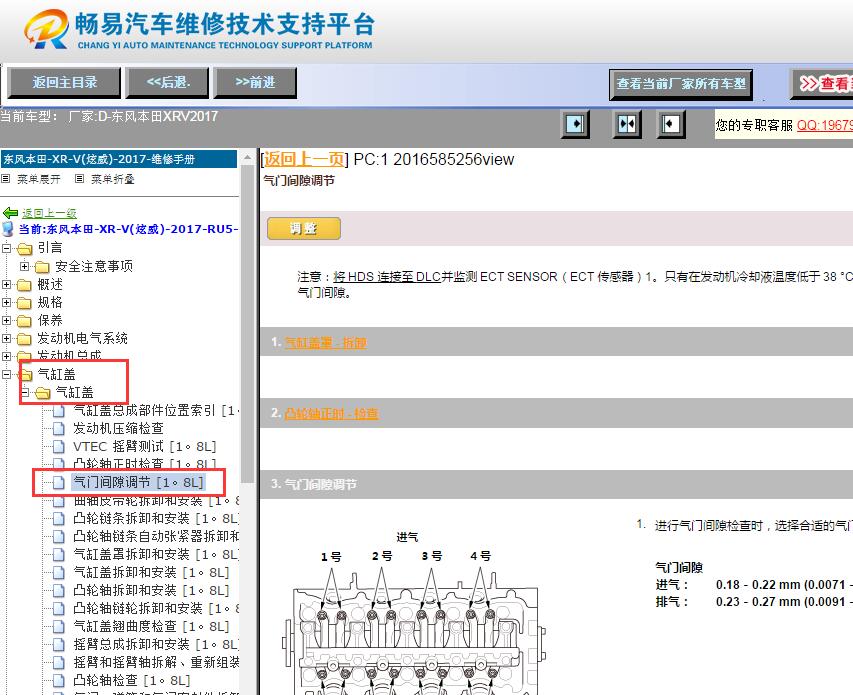Click page icon beside 发动机压缩检查
Image resolution: width=853 pixels, height=695 pixels.
59,429
